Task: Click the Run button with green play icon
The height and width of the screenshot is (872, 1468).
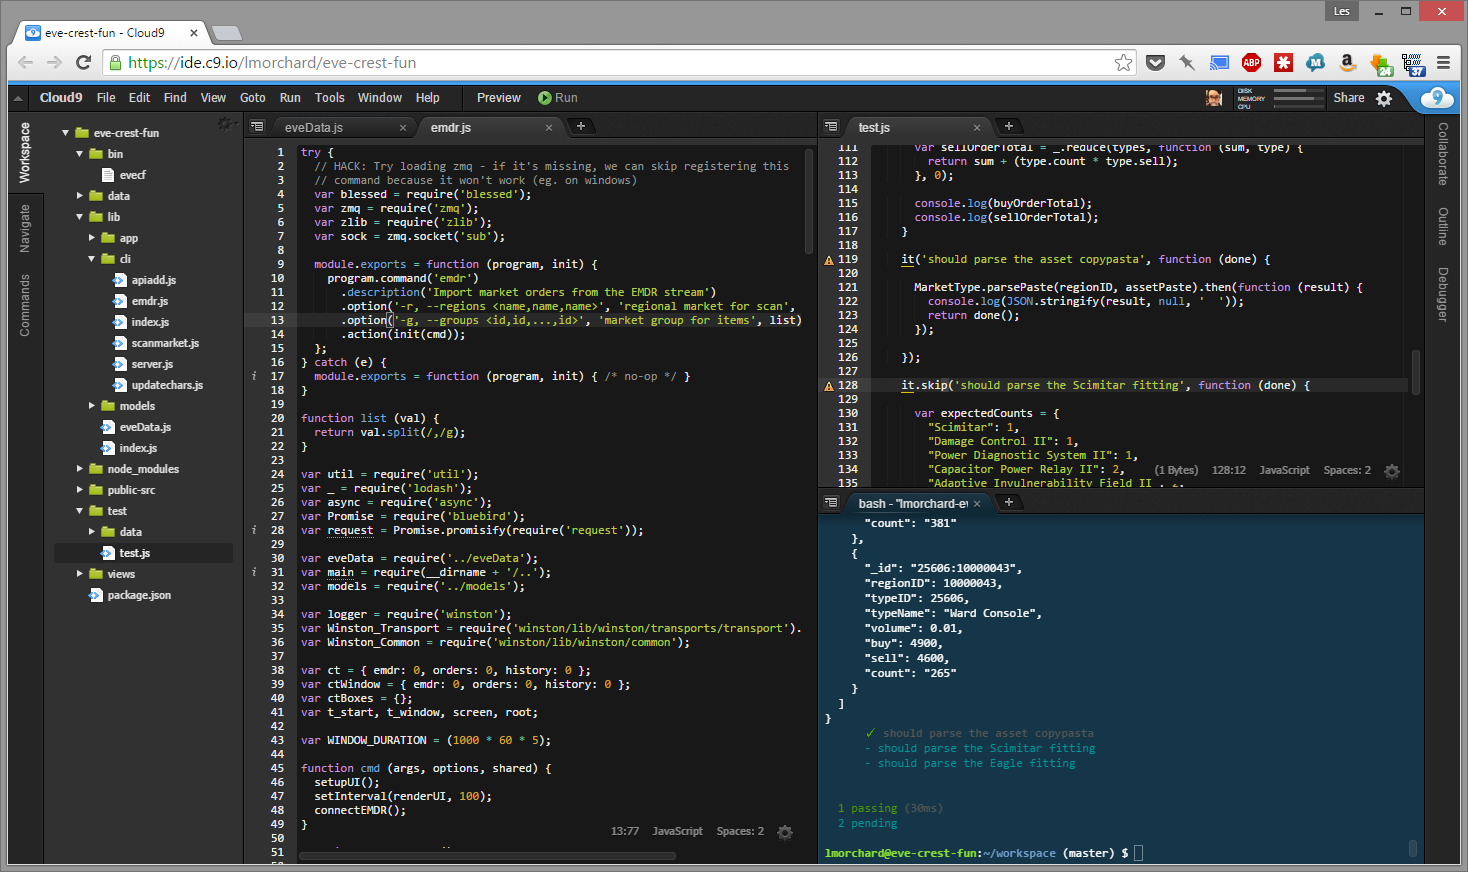Action: [558, 98]
